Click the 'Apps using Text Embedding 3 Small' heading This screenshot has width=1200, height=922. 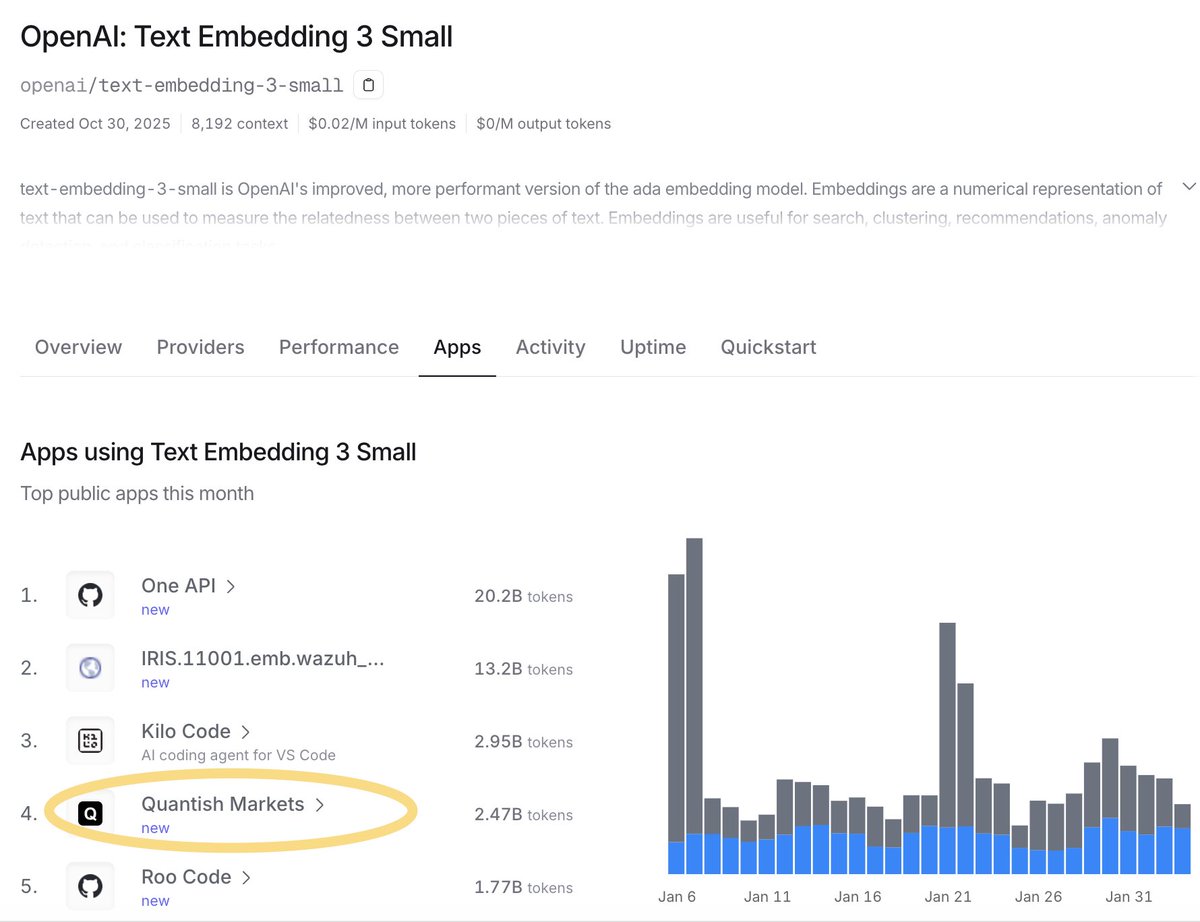pyautogui.click(x=218, y=452)
